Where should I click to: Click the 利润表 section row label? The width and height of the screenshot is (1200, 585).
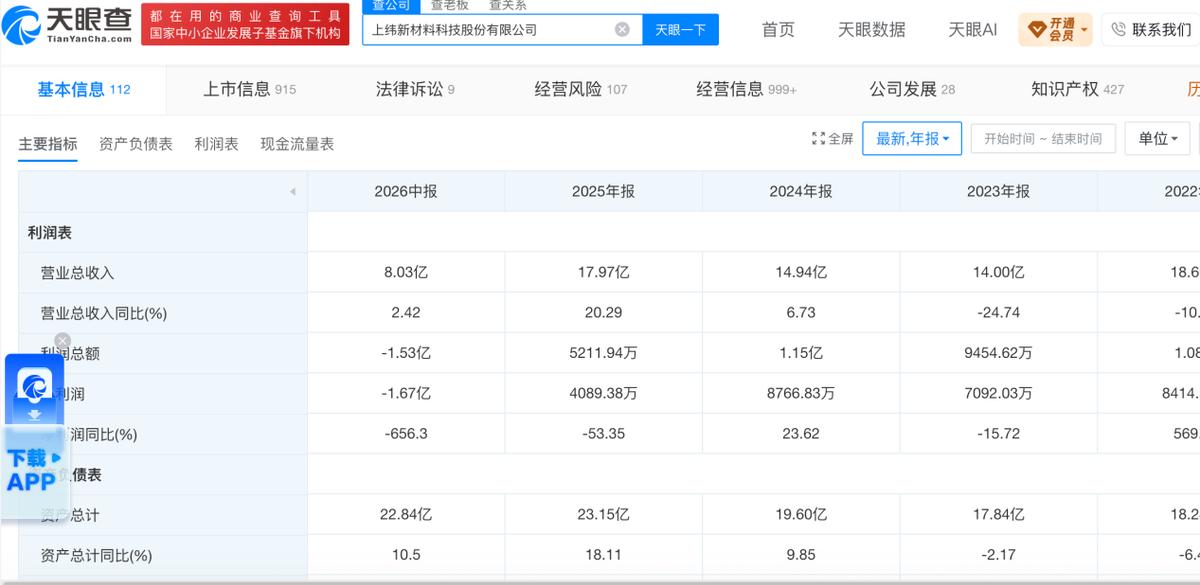point(49,232)
